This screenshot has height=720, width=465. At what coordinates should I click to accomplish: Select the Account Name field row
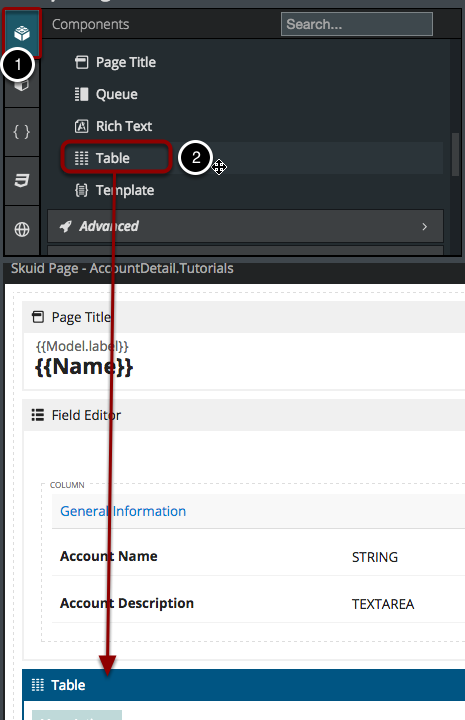(x=258, y=557)
